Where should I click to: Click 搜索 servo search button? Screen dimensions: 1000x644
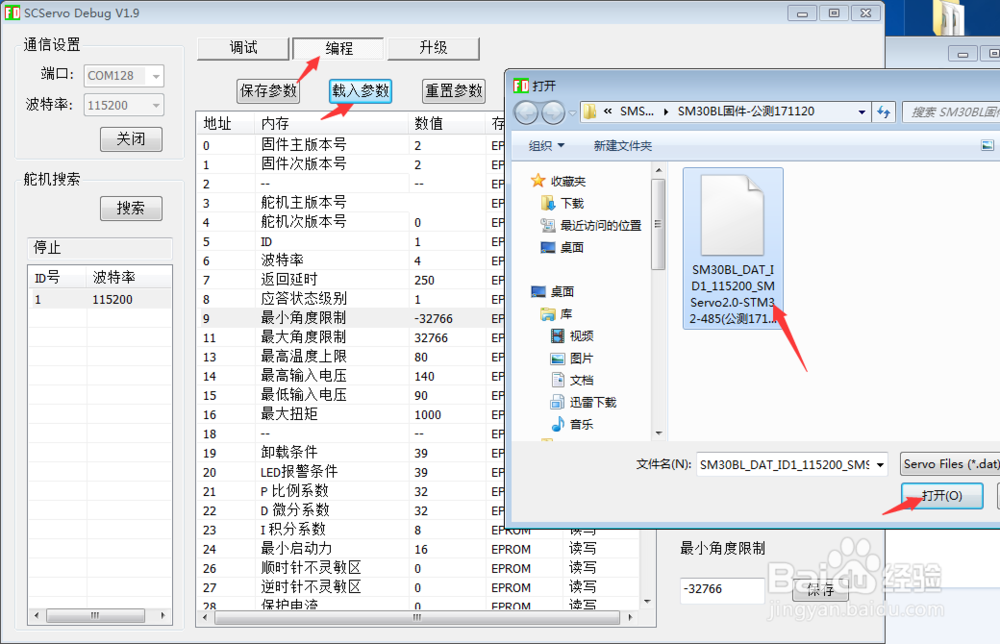click(131, 209)
